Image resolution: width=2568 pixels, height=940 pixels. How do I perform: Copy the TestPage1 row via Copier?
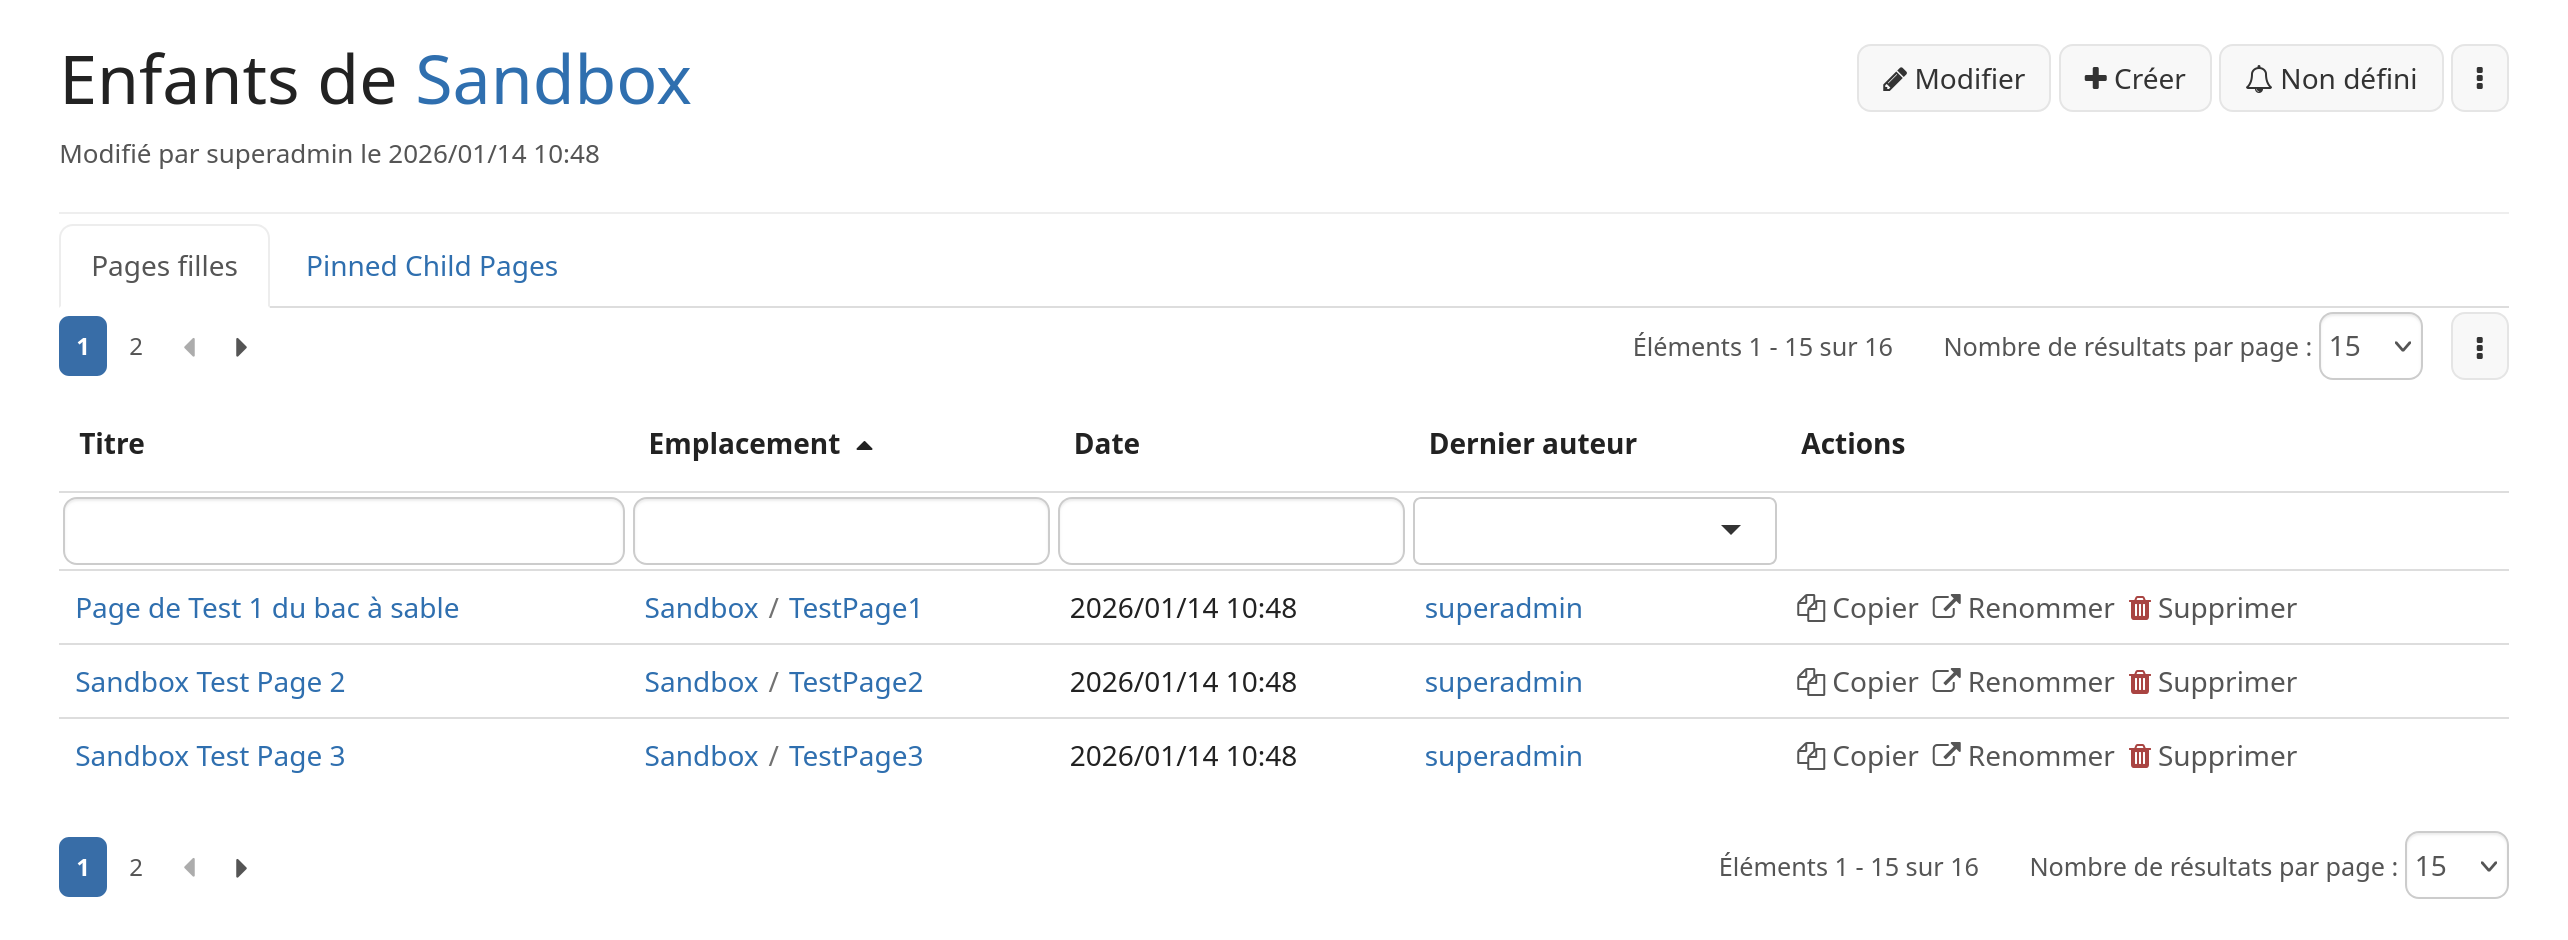coord(1857,608)
